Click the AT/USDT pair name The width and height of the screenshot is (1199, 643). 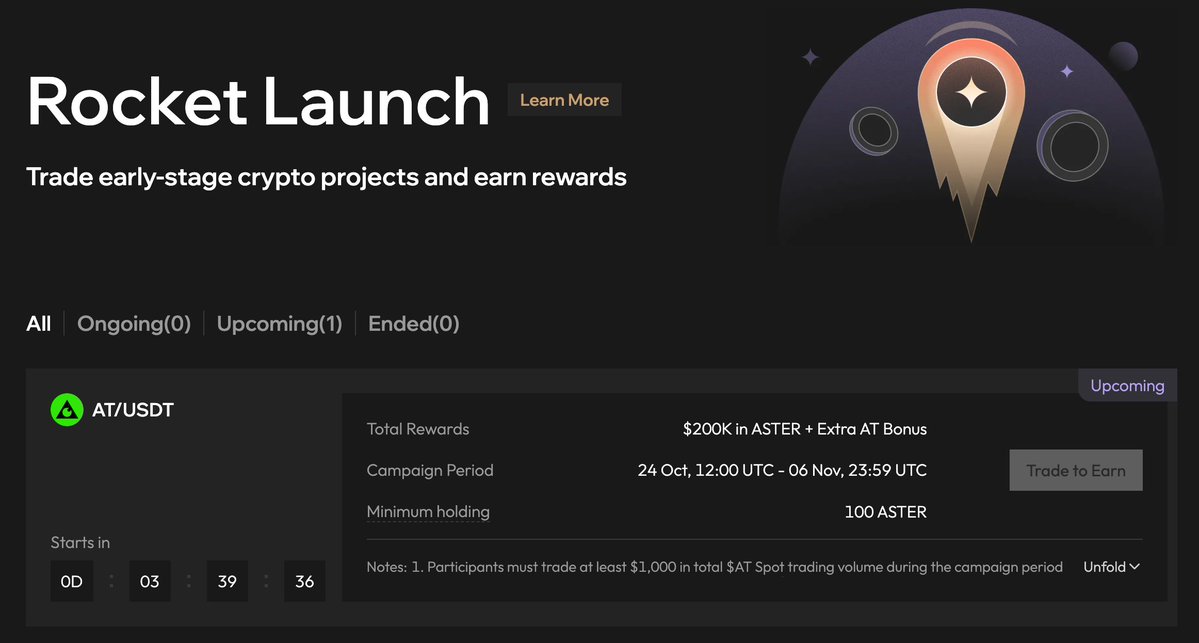click(133, 410)
